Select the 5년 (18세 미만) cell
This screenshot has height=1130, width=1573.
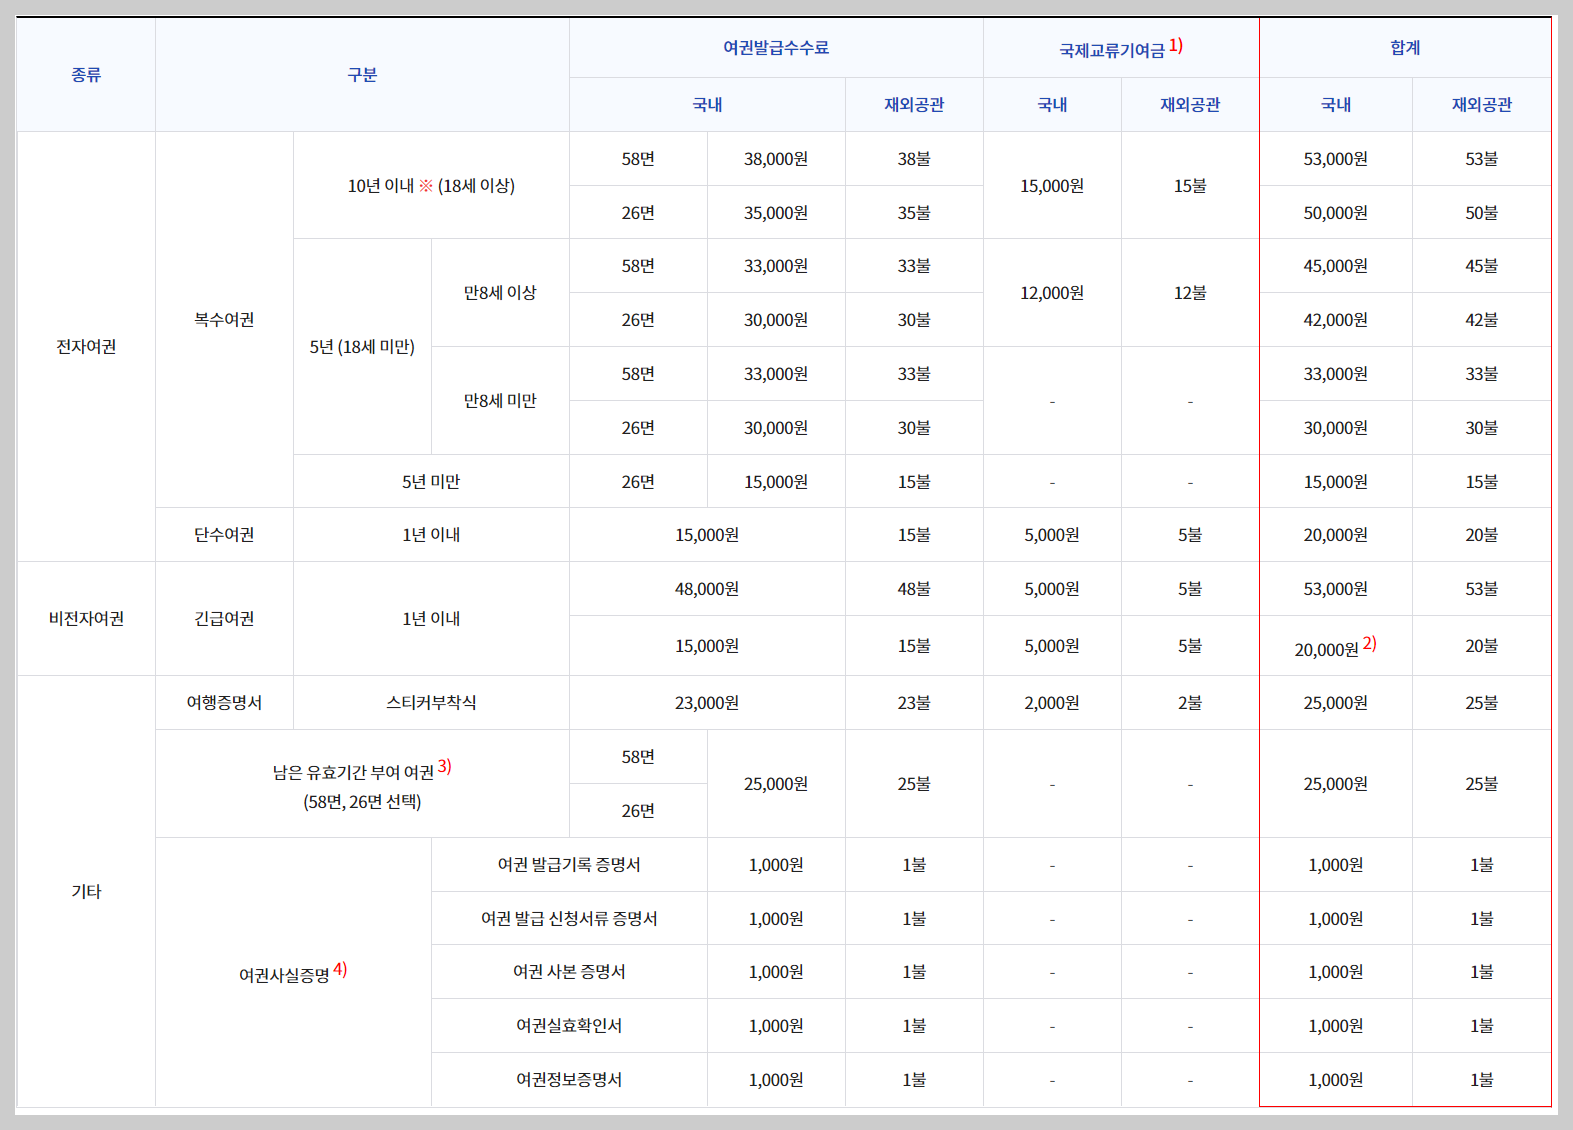click(362, 347)
